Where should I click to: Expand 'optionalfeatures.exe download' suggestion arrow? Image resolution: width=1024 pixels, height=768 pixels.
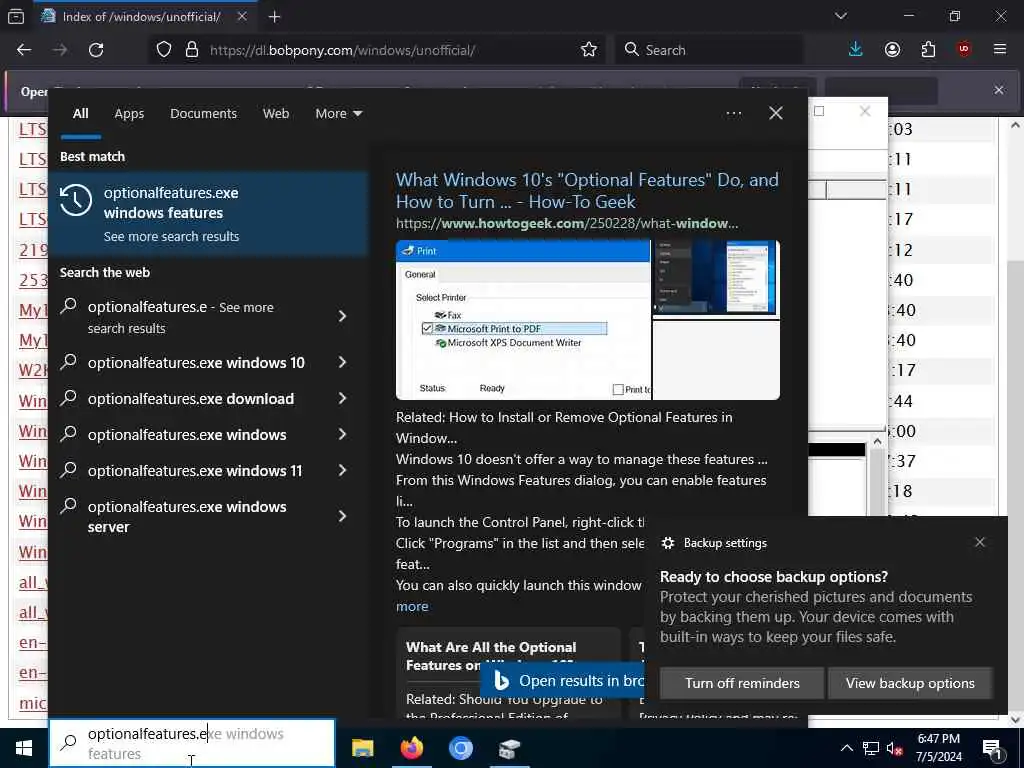342,398
